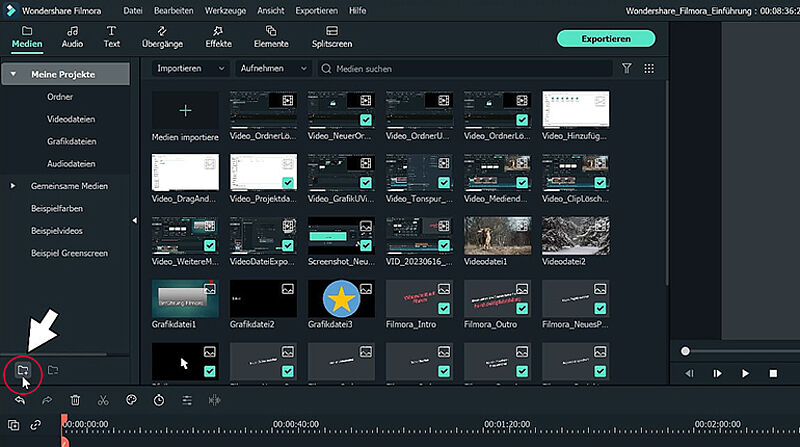Image resolution: width=800 pixels, height=447 pixels.
Task: Open Beispielvideos
Action: (57, 231)
